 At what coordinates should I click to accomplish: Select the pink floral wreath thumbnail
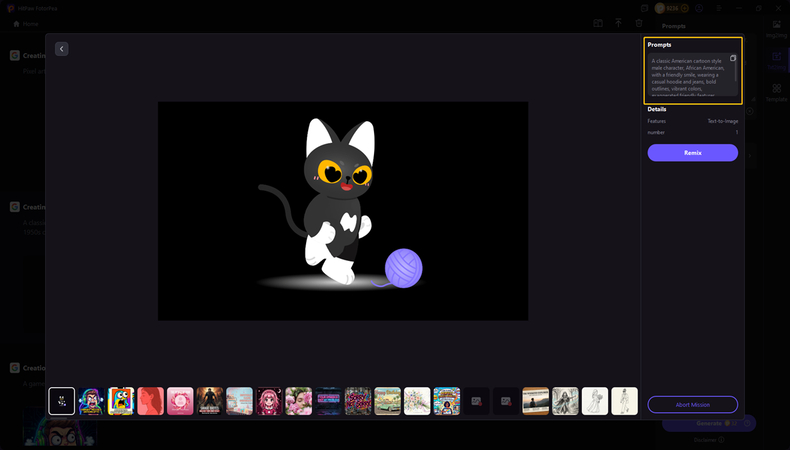pyautogui.click(x=180, y=401)
